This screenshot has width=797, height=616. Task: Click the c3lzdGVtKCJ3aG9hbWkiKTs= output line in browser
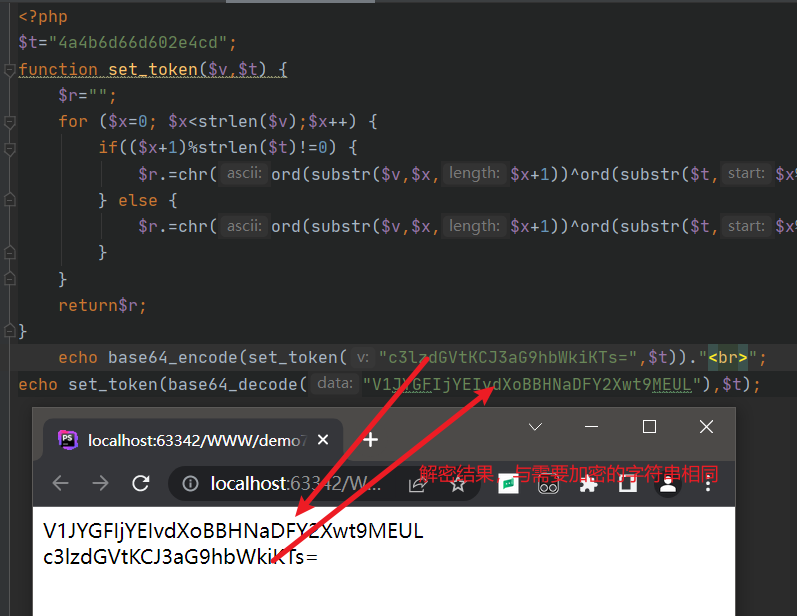180,558
